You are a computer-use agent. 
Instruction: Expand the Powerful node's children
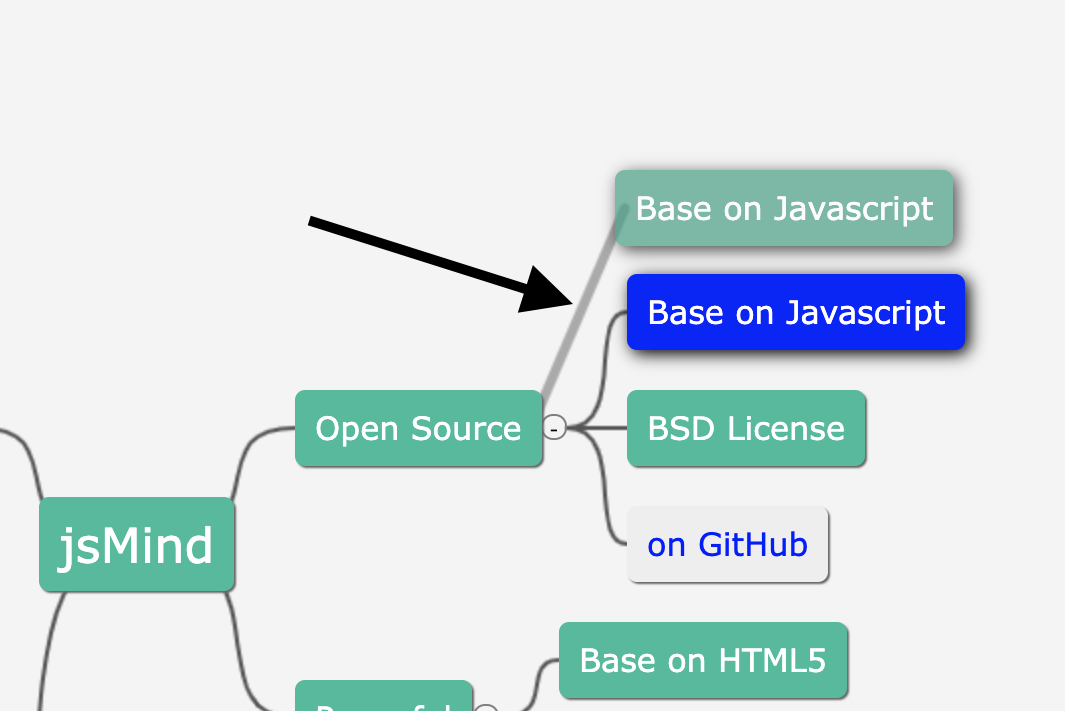click(487, 709)
